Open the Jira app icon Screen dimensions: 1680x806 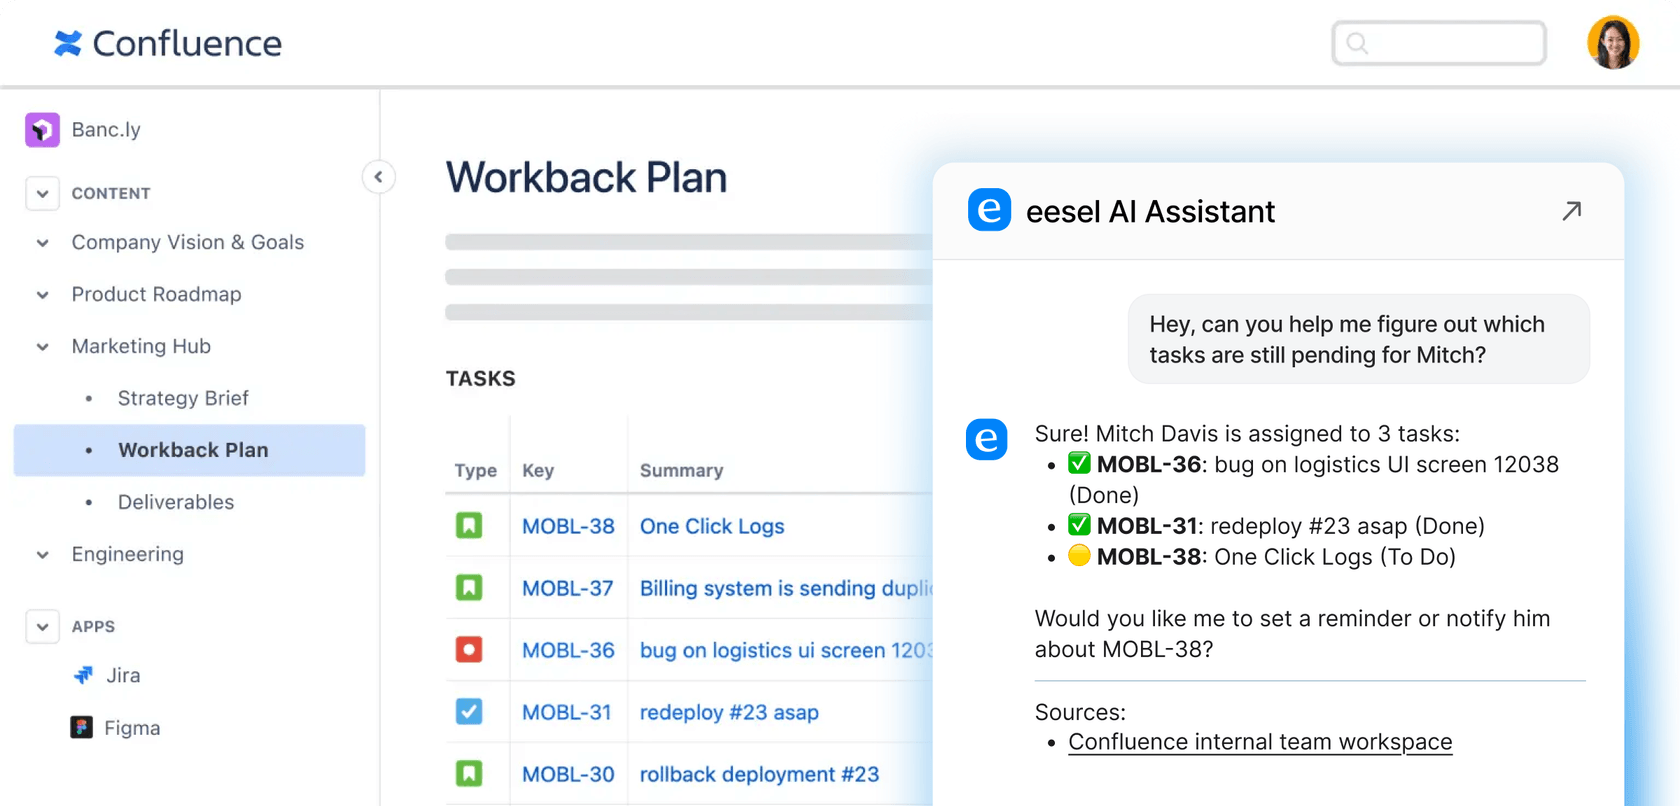click(x=84, y=675)
